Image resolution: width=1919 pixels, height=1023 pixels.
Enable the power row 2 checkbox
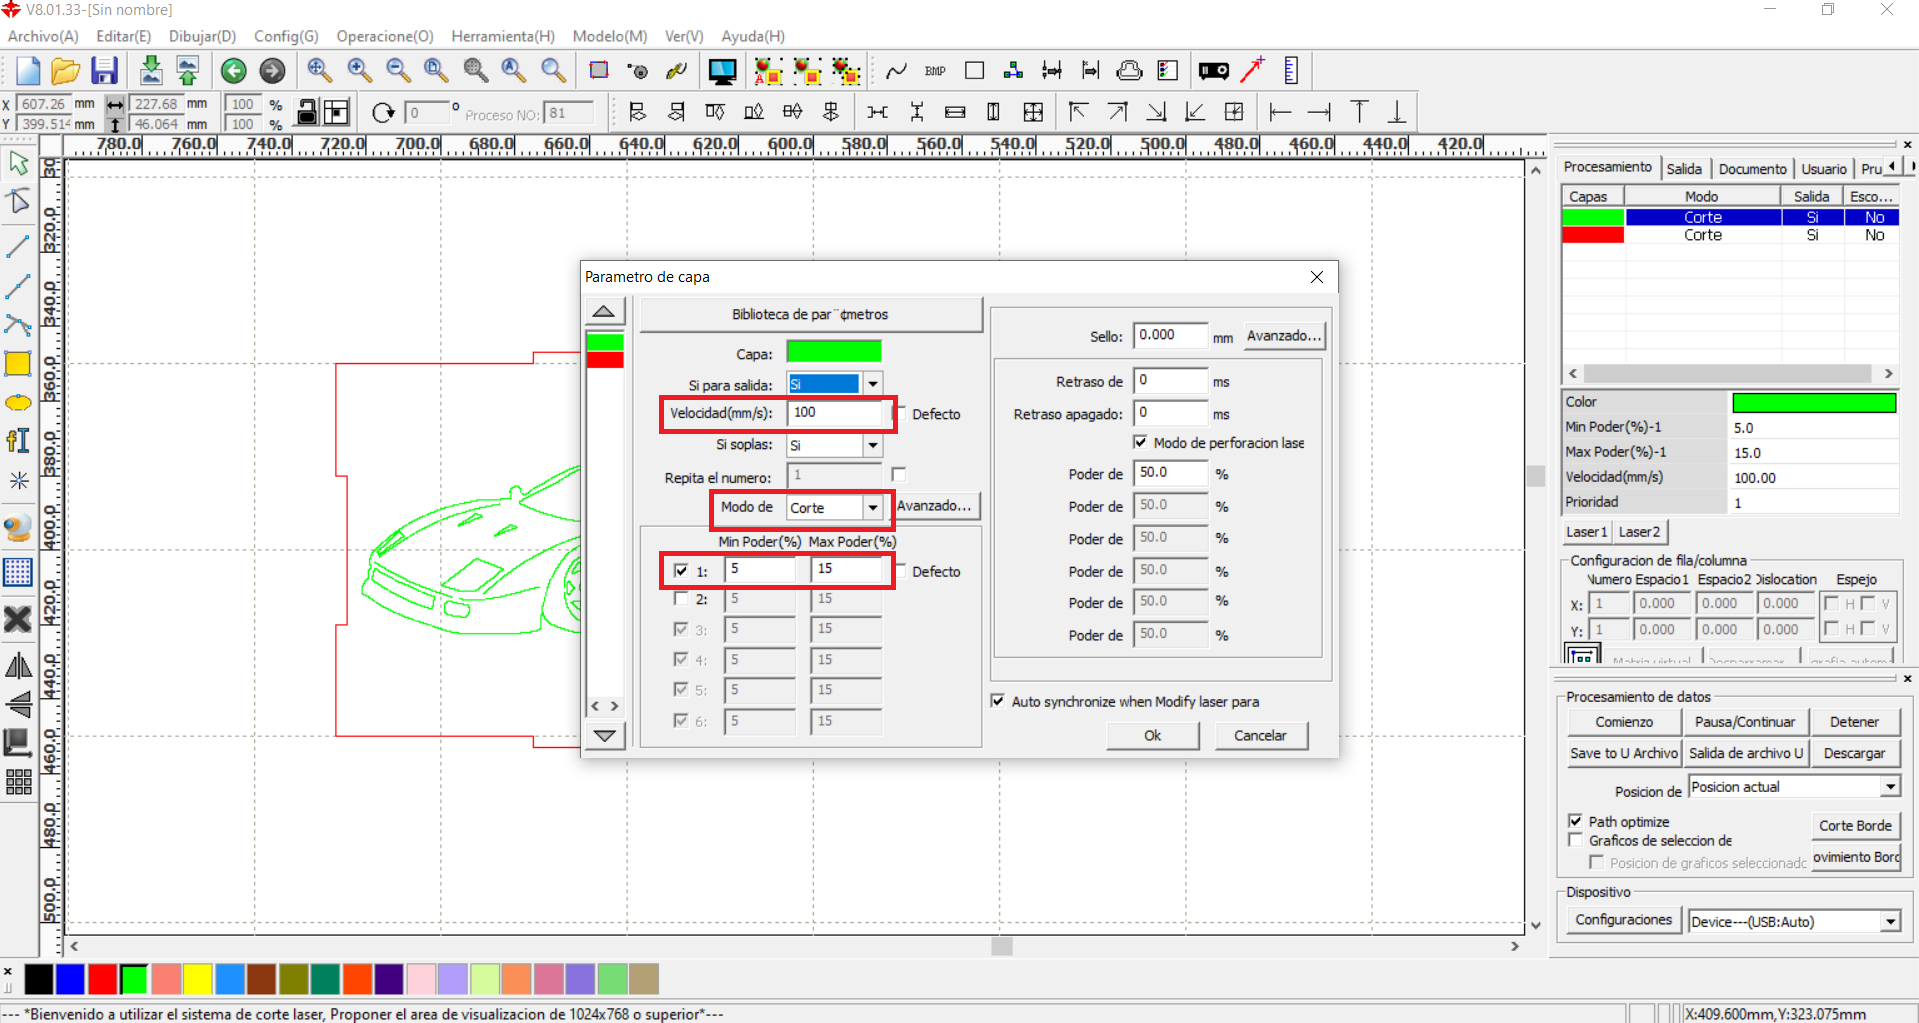(x=681, y=599)
